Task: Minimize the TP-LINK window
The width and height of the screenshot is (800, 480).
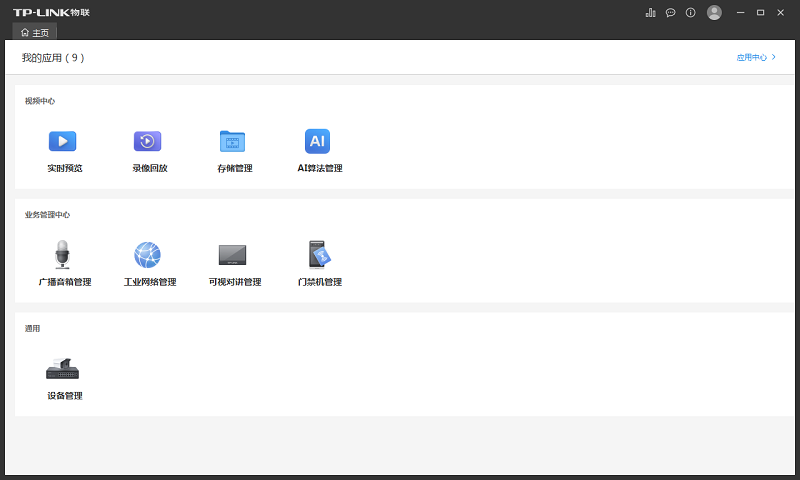Action: 740,13
